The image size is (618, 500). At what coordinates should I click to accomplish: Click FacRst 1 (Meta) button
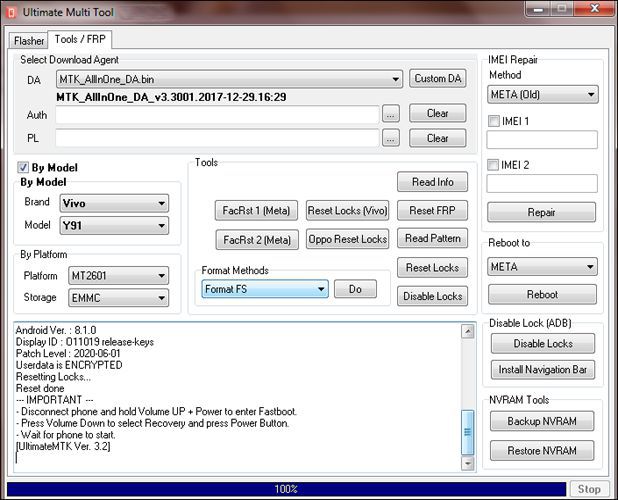tap(256, 210)
